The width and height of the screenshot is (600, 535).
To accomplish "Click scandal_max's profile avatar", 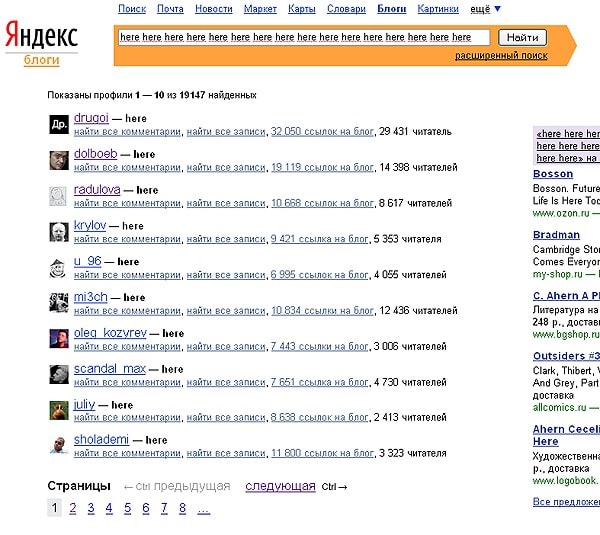I will click(59, 374).
